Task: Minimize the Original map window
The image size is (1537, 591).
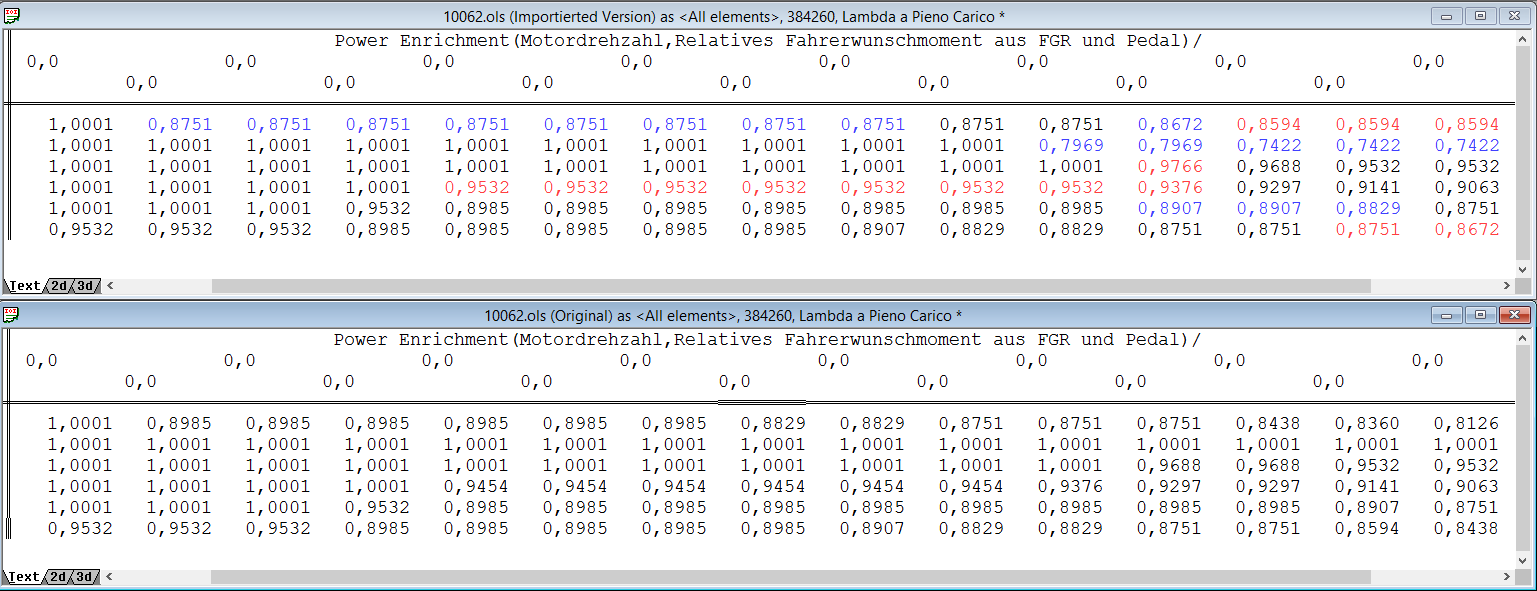Action: pyautogui.click(x=1448, y=315)
